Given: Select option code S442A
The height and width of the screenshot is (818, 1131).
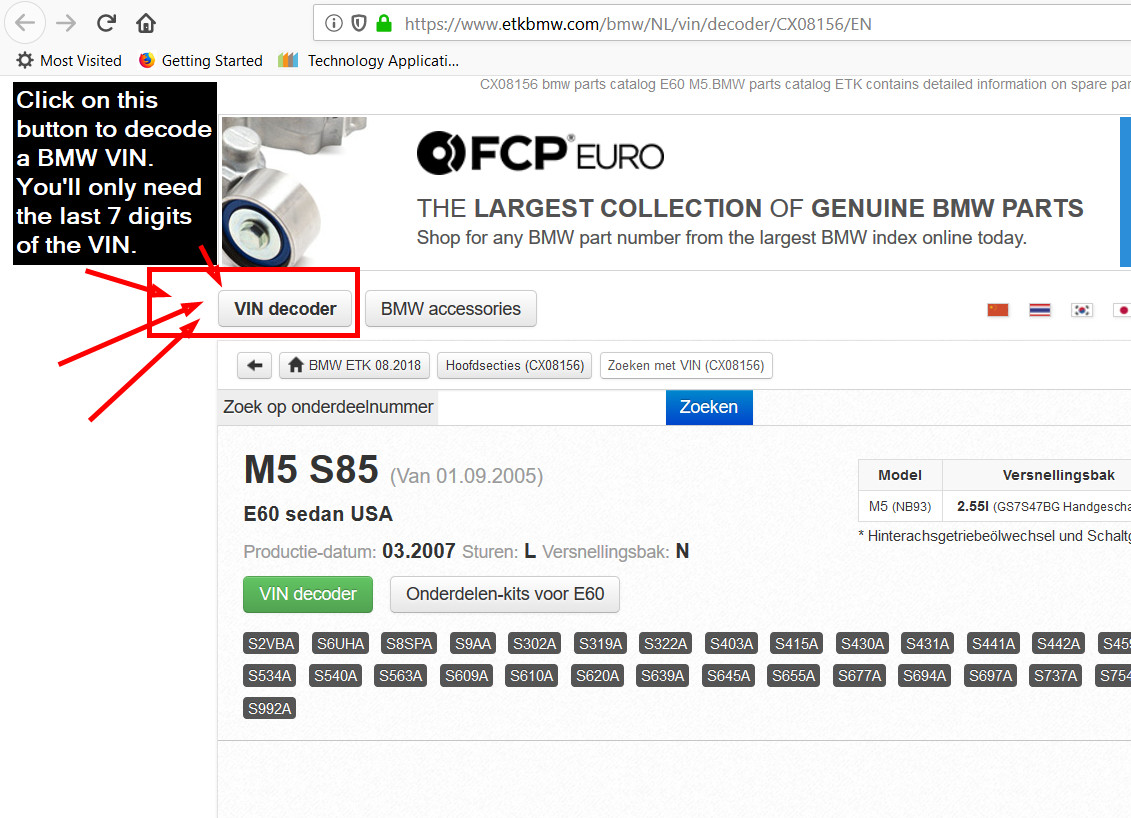Looking at the screenshot, I should coord(1058,643).
